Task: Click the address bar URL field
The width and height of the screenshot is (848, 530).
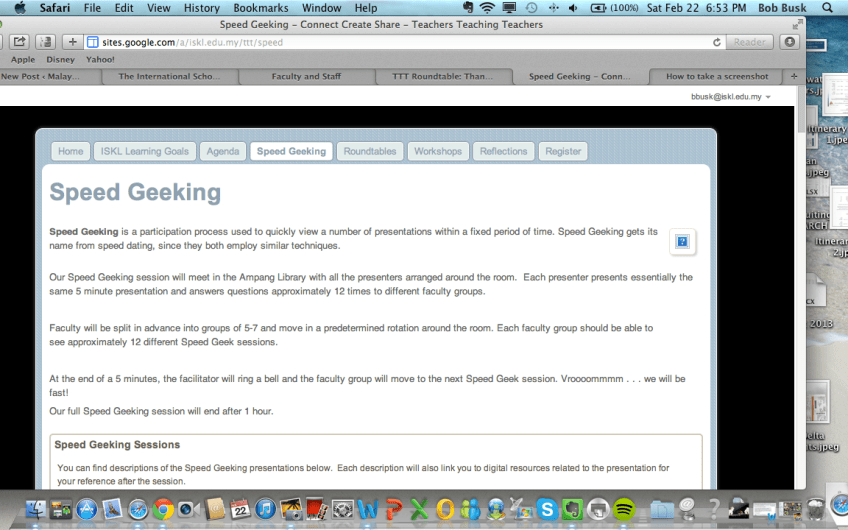Action: tap(400, 42)
